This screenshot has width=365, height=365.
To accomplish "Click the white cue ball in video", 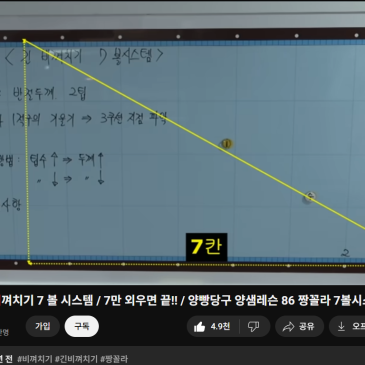I will click(x=310, y=197).
